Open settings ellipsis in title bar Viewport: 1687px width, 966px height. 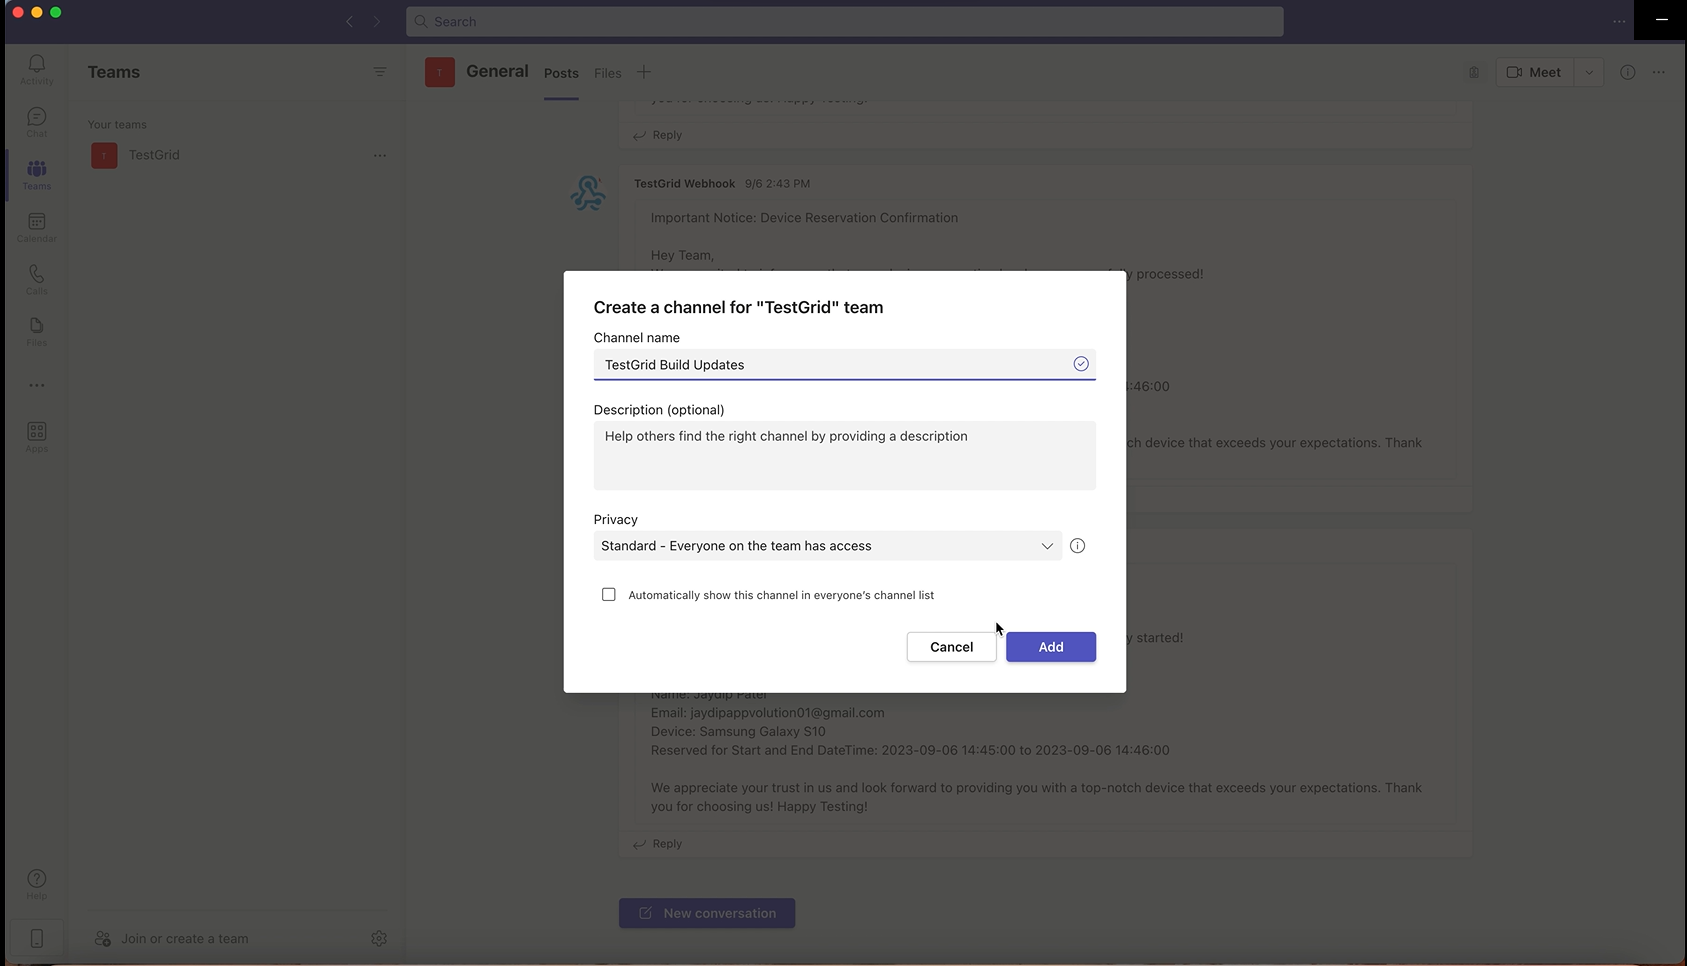click(1619, 21)
